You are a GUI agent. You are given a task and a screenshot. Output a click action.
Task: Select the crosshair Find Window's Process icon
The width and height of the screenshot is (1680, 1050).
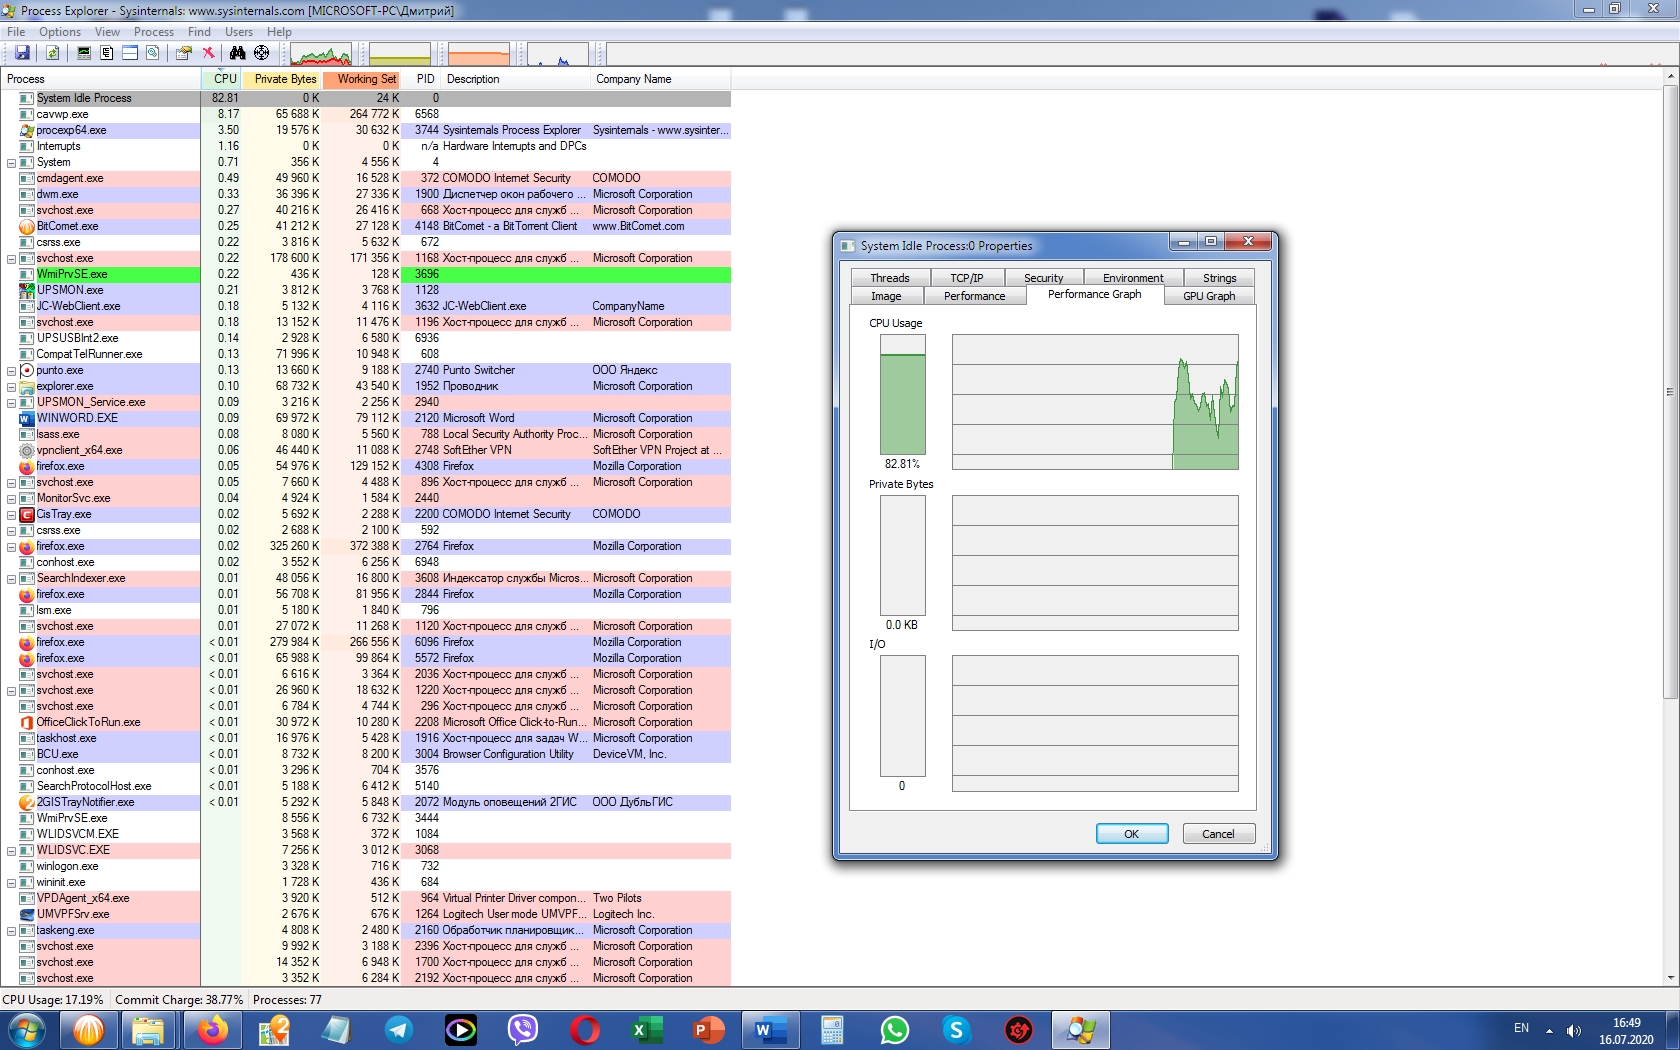coord(262,53)
